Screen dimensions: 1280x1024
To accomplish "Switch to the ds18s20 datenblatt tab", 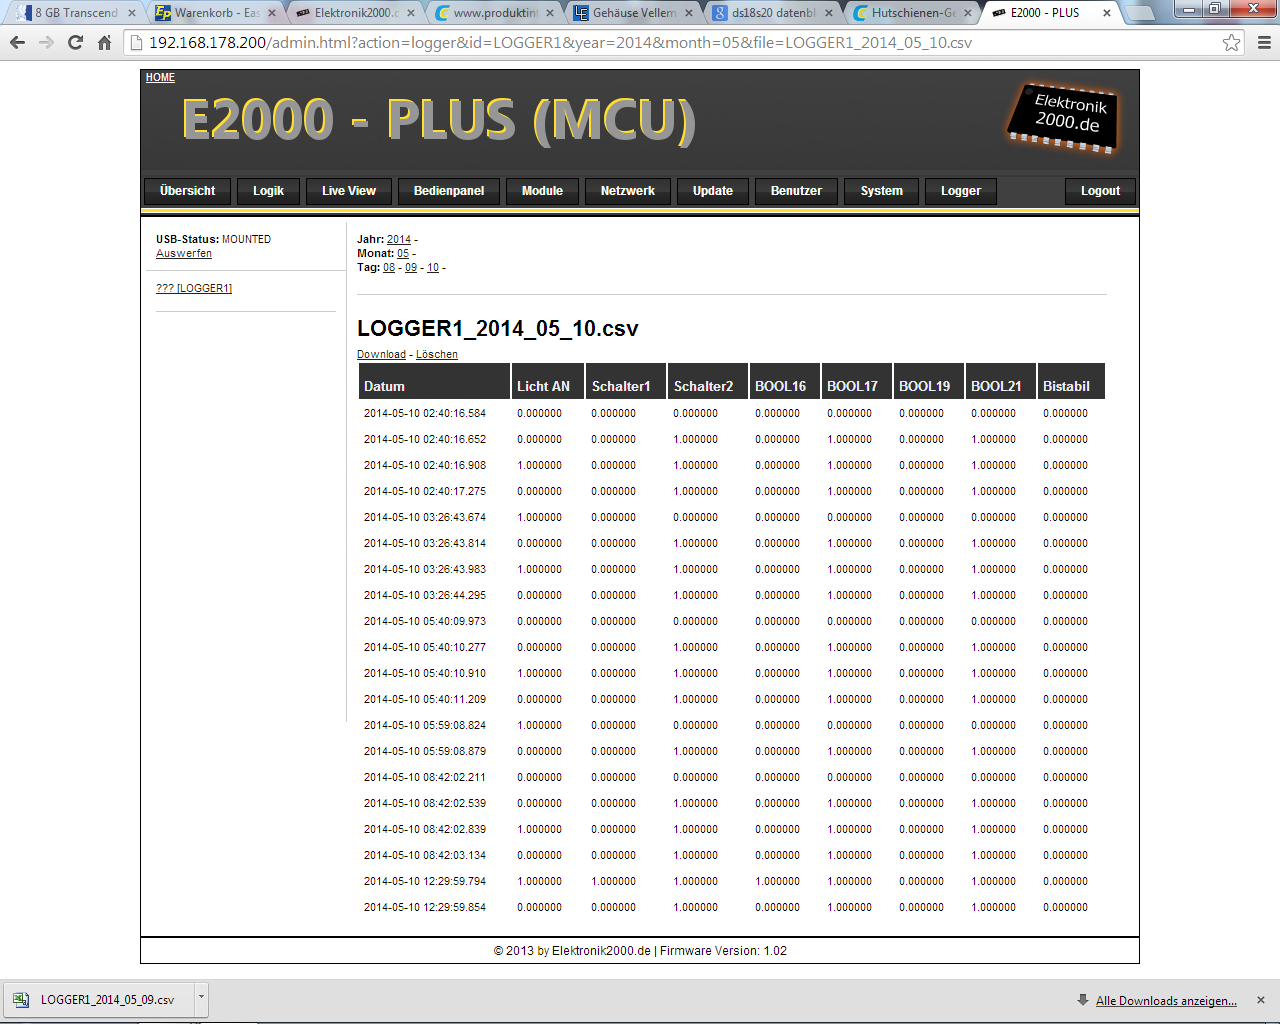I will coord(772,13).
